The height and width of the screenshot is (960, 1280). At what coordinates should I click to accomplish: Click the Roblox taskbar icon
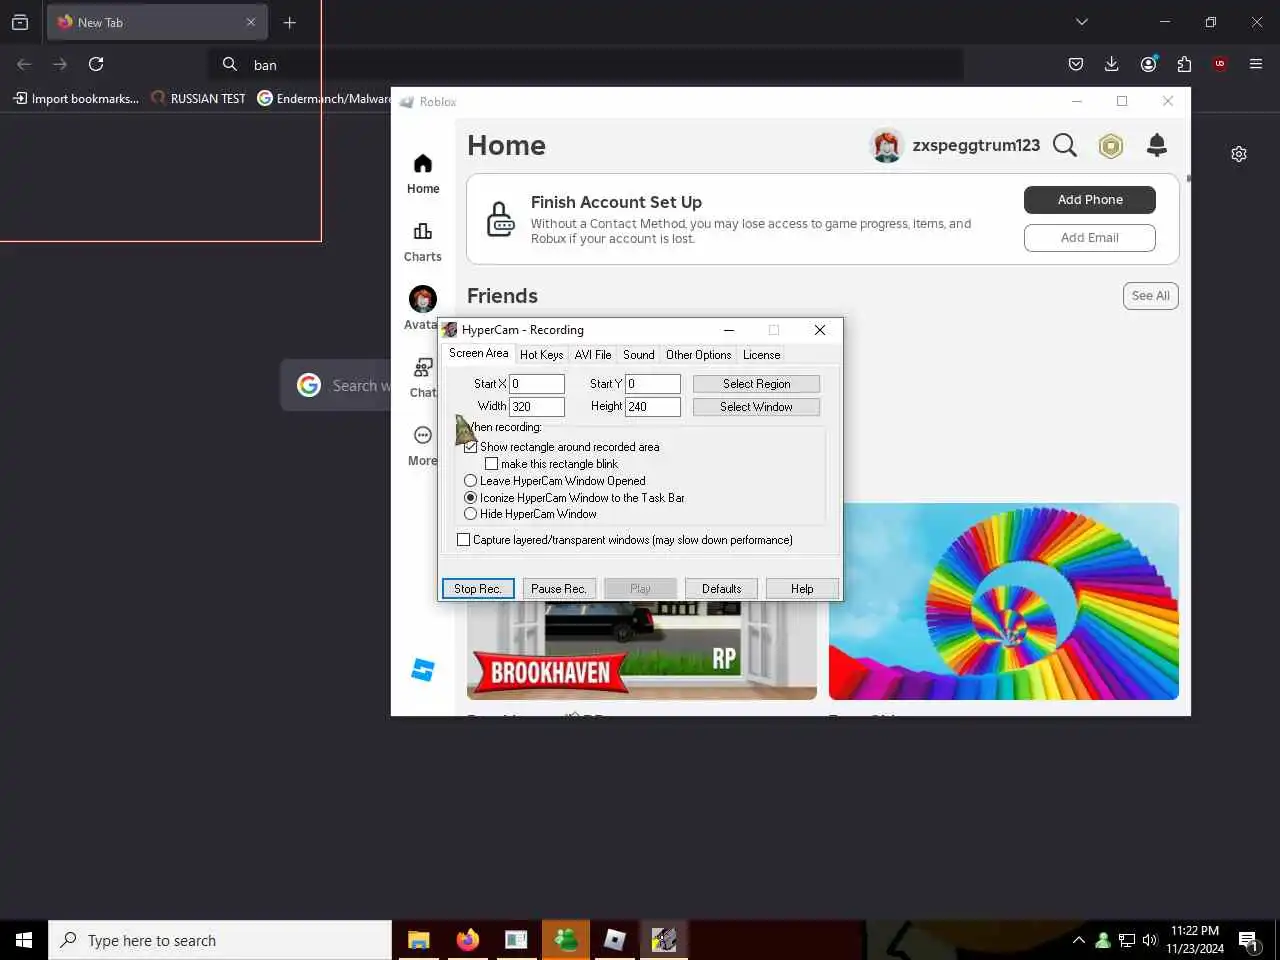(x=615, y=940)
